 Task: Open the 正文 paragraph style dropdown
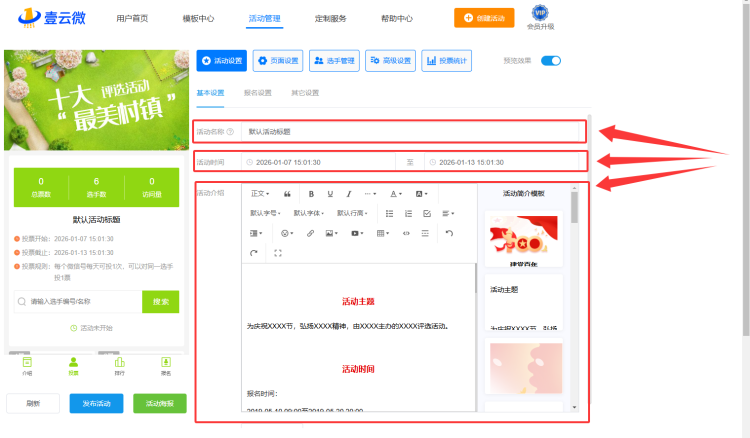point(260,193)
